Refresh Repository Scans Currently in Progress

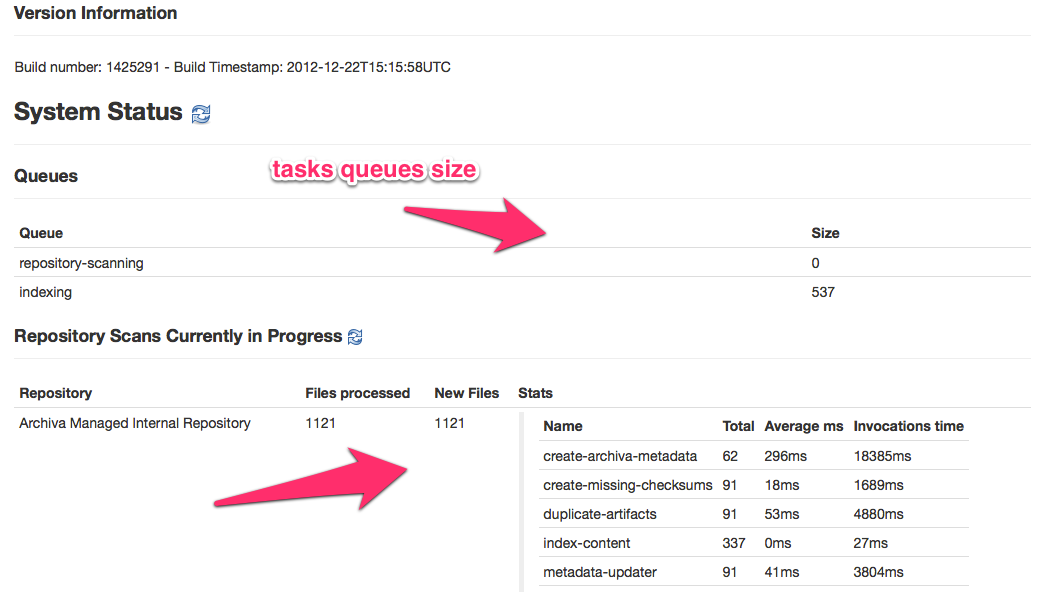(x=355, y=337)
